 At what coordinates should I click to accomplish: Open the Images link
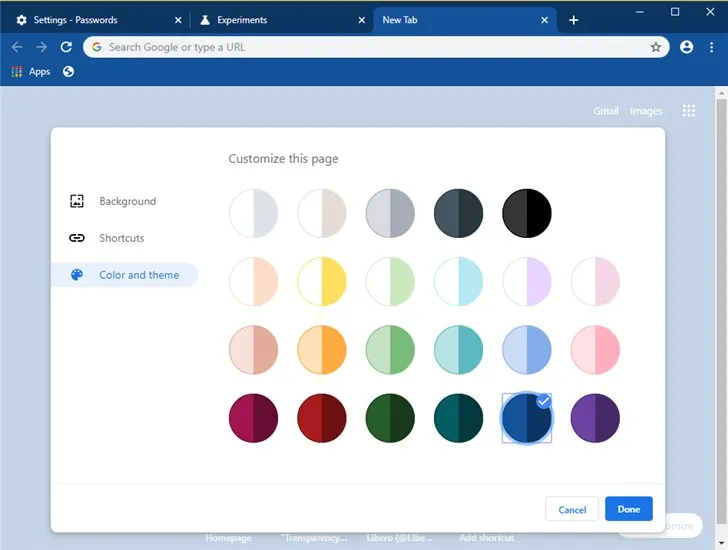(x=646, y=111)
